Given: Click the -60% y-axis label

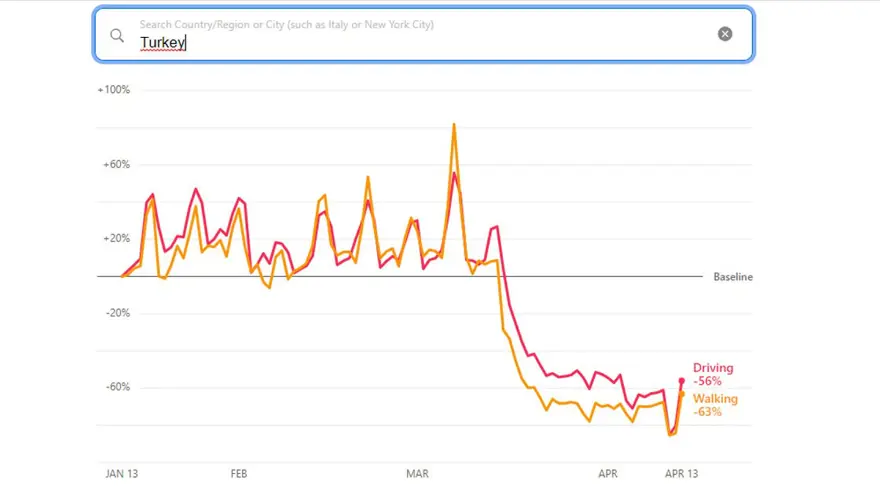Looking at the screenshot, I should click(x=116, y=387).
